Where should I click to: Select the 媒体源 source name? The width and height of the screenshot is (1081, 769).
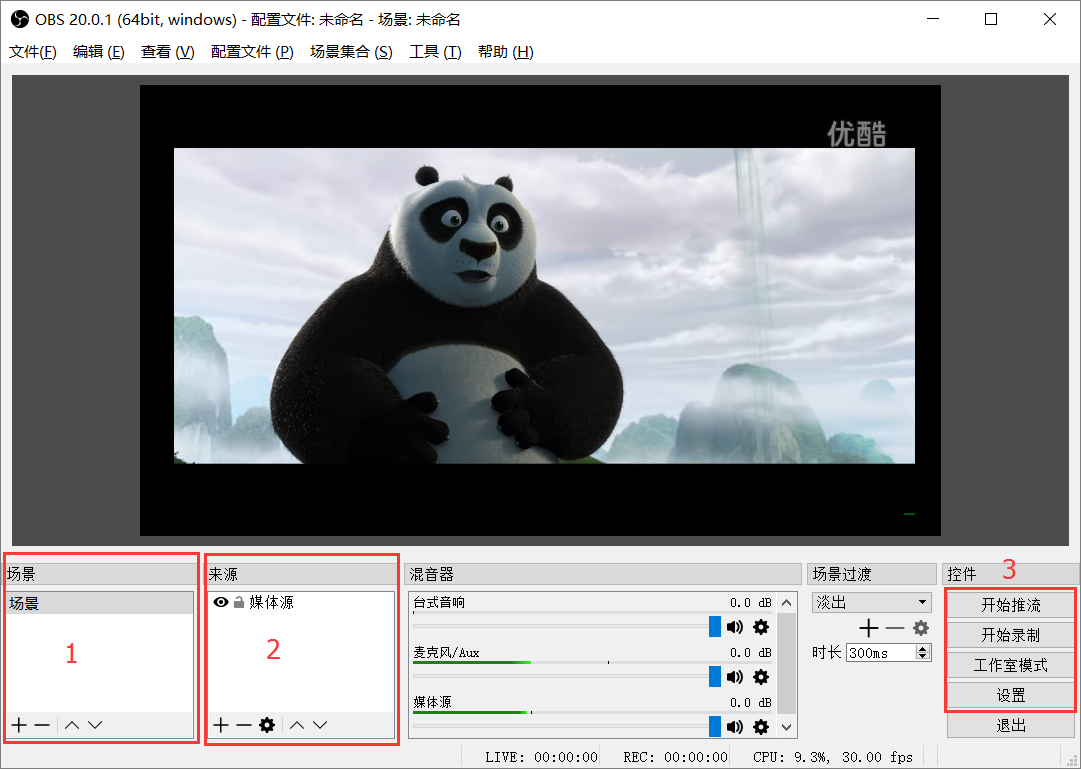[x=272, y=602]
